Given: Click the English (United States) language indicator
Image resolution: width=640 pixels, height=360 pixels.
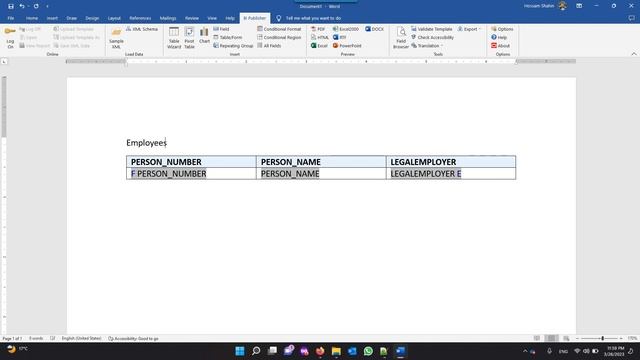Looking at the screenshot, I should [81, 338].
